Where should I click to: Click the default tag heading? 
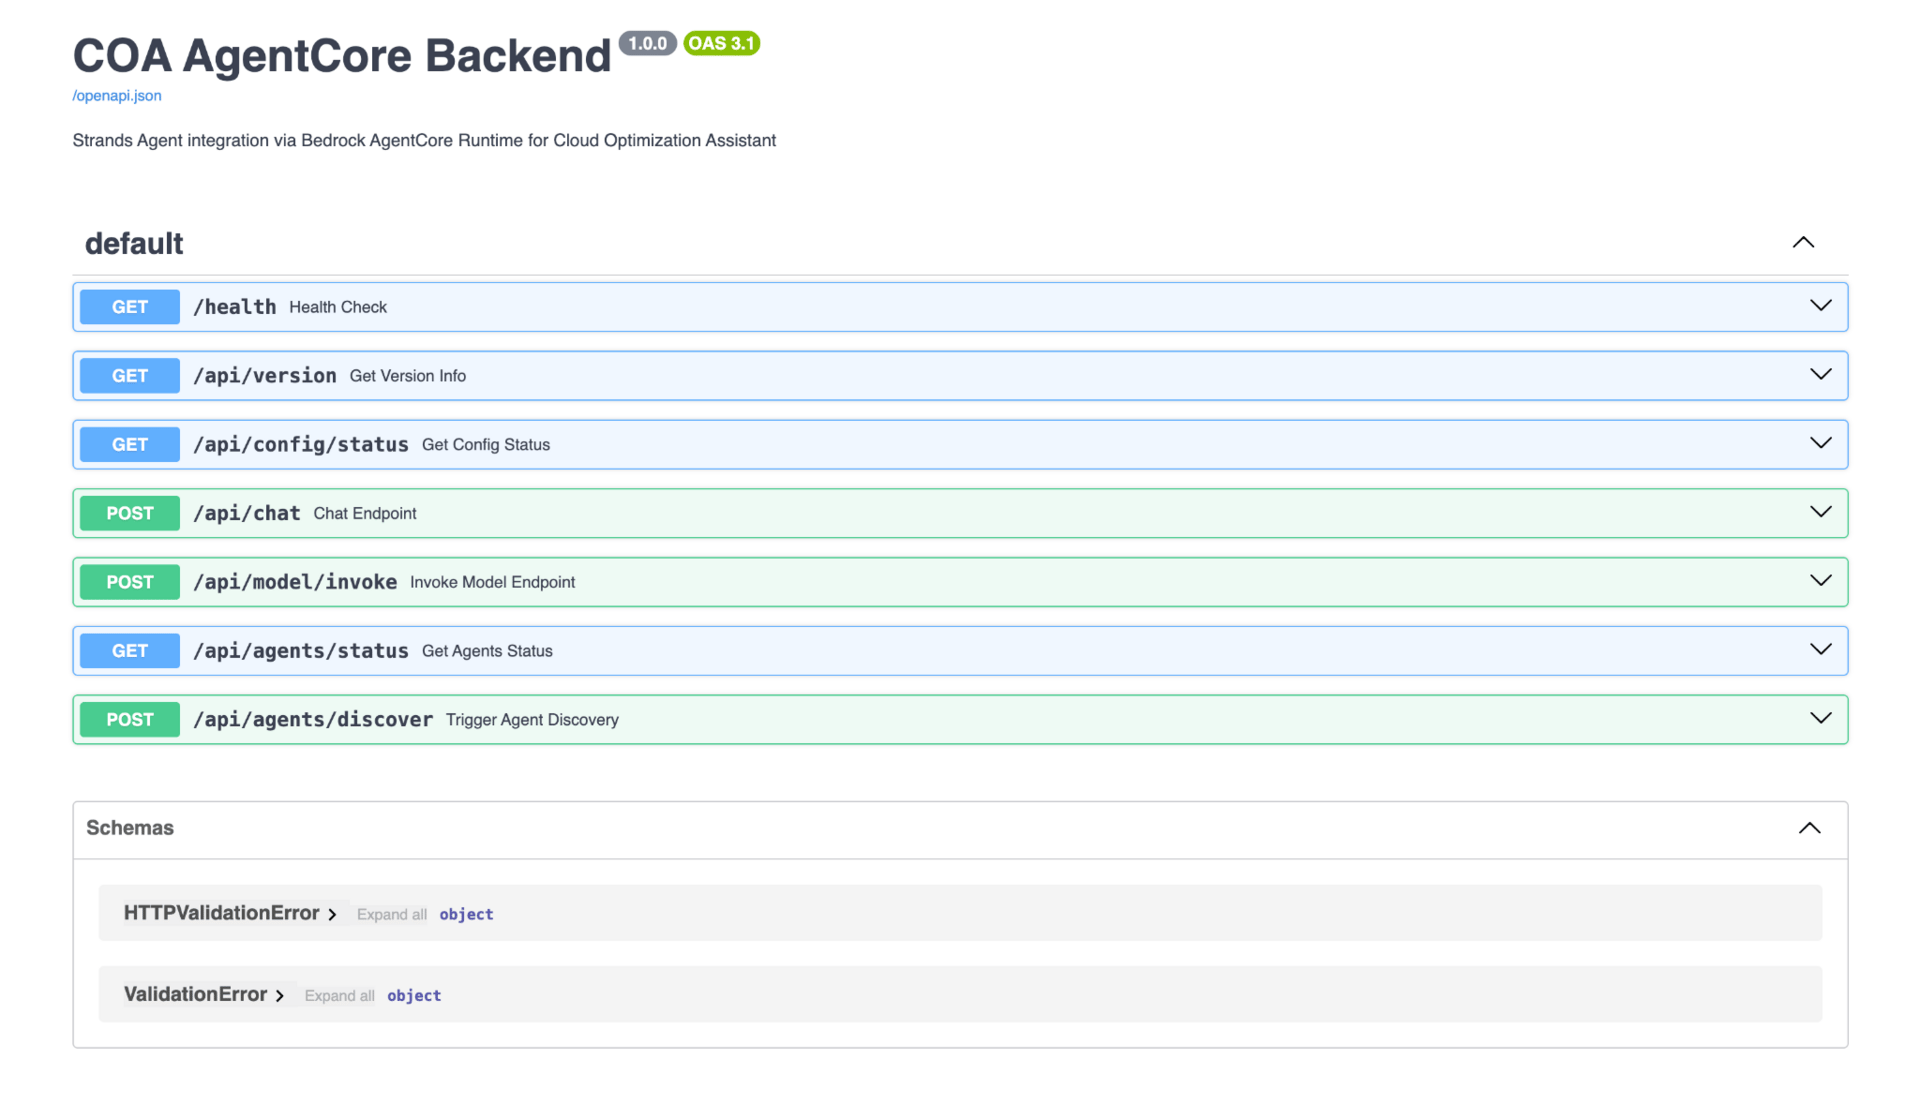[x=134, y=244]
